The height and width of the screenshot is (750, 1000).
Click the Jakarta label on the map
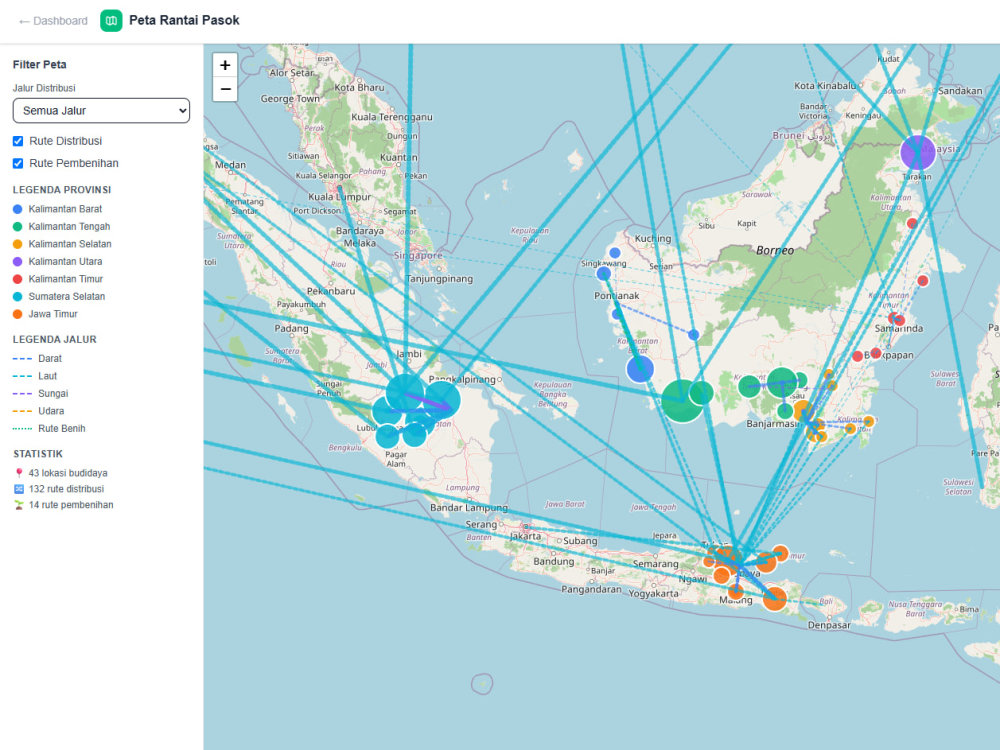pyautogui.click(x=526, y=536)
